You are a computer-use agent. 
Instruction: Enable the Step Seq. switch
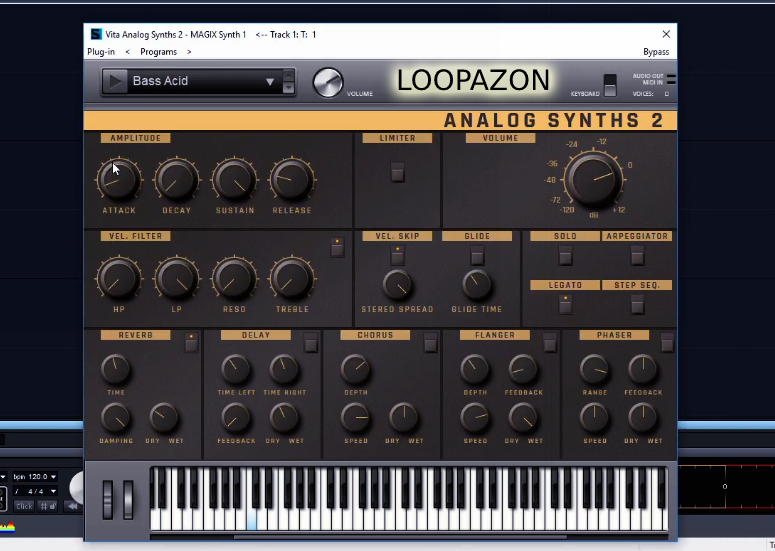637,304
